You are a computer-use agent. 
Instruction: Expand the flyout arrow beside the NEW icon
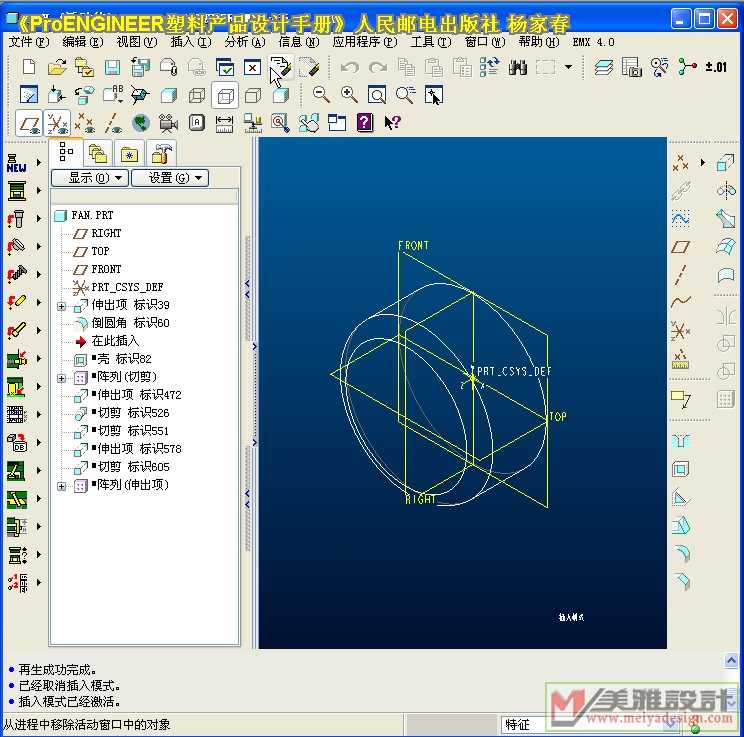click(x=39, y=163)
